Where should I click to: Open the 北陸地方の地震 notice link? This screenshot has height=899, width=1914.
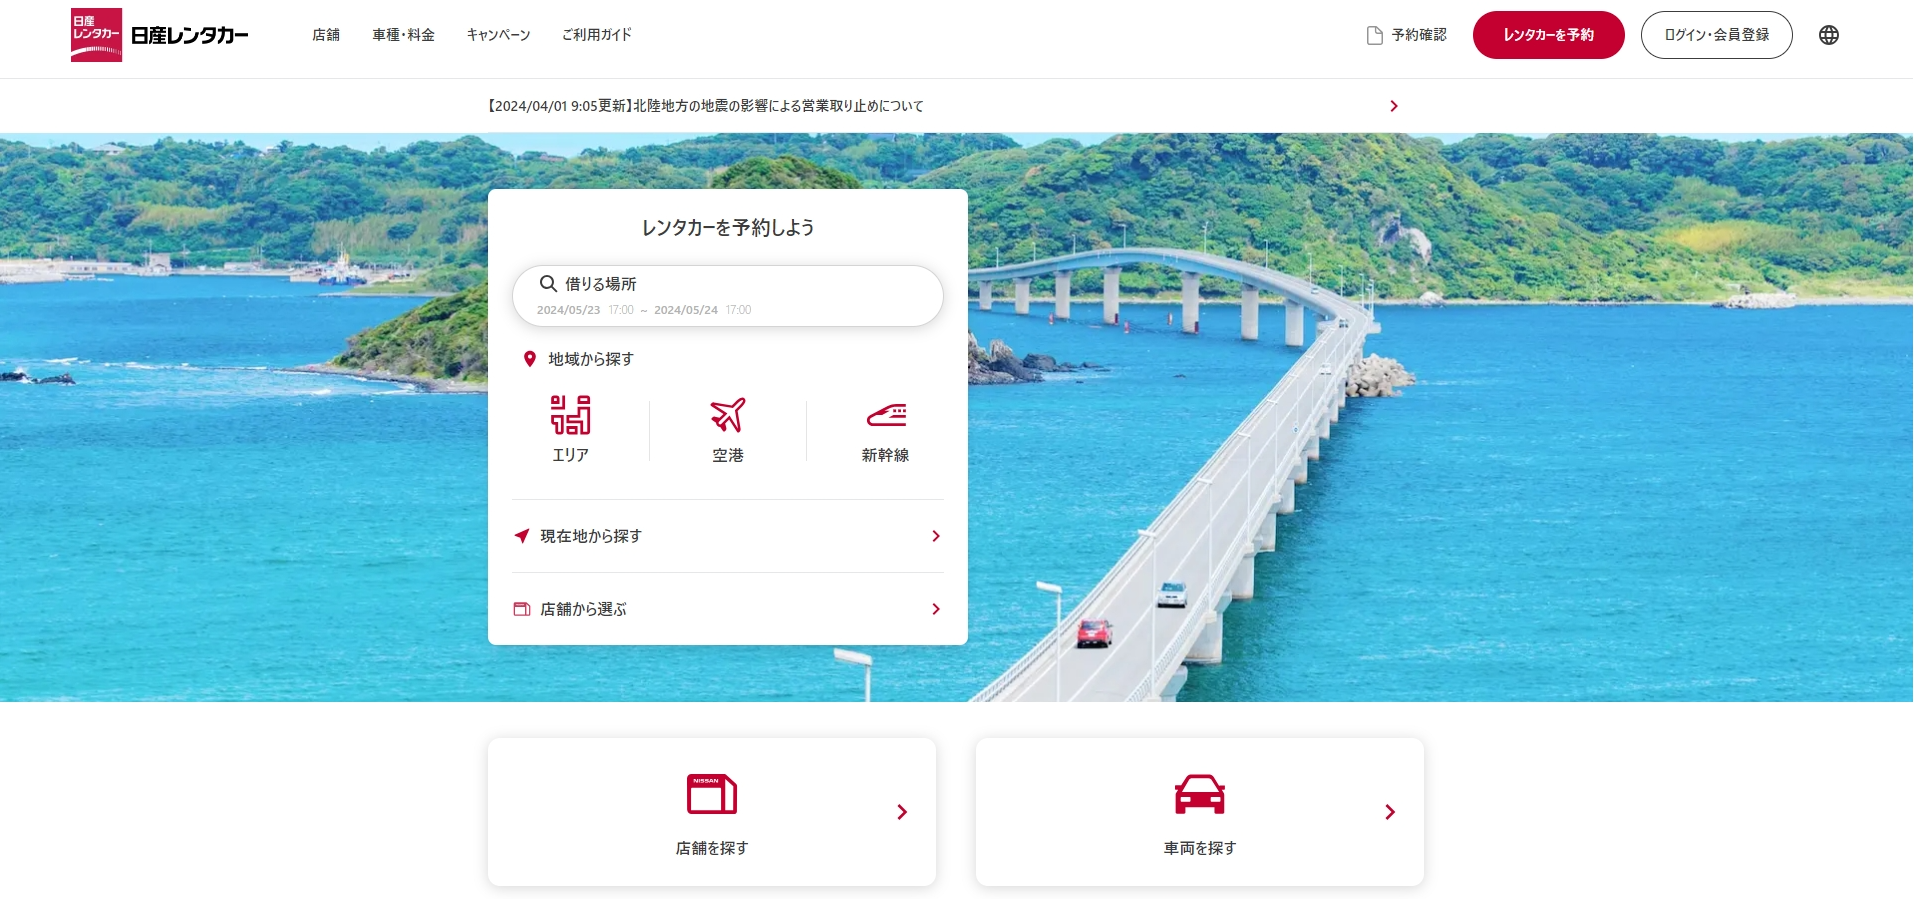click(x=705, y=106)
